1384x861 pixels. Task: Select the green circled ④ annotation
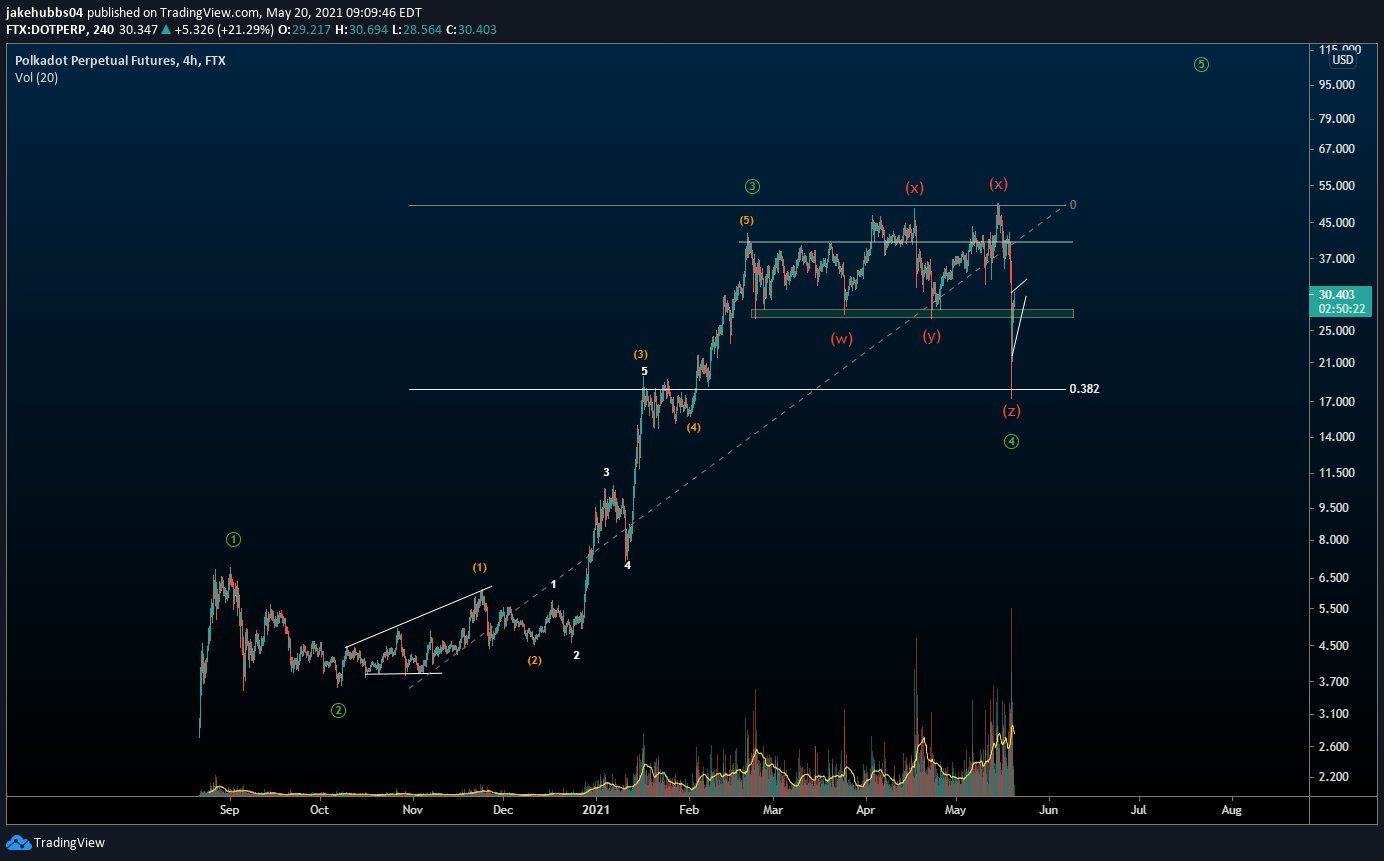[1011, 440]
